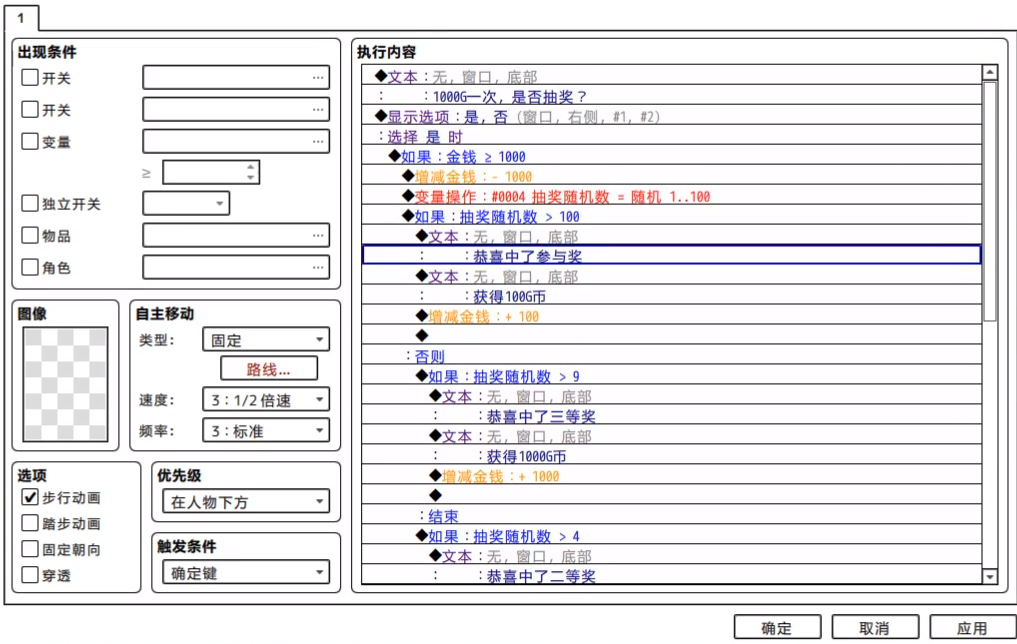Screen dimensions: 1017x644
Task: Expand the 类型 dropdown showing 固定
Action: (x=266, y=340)
